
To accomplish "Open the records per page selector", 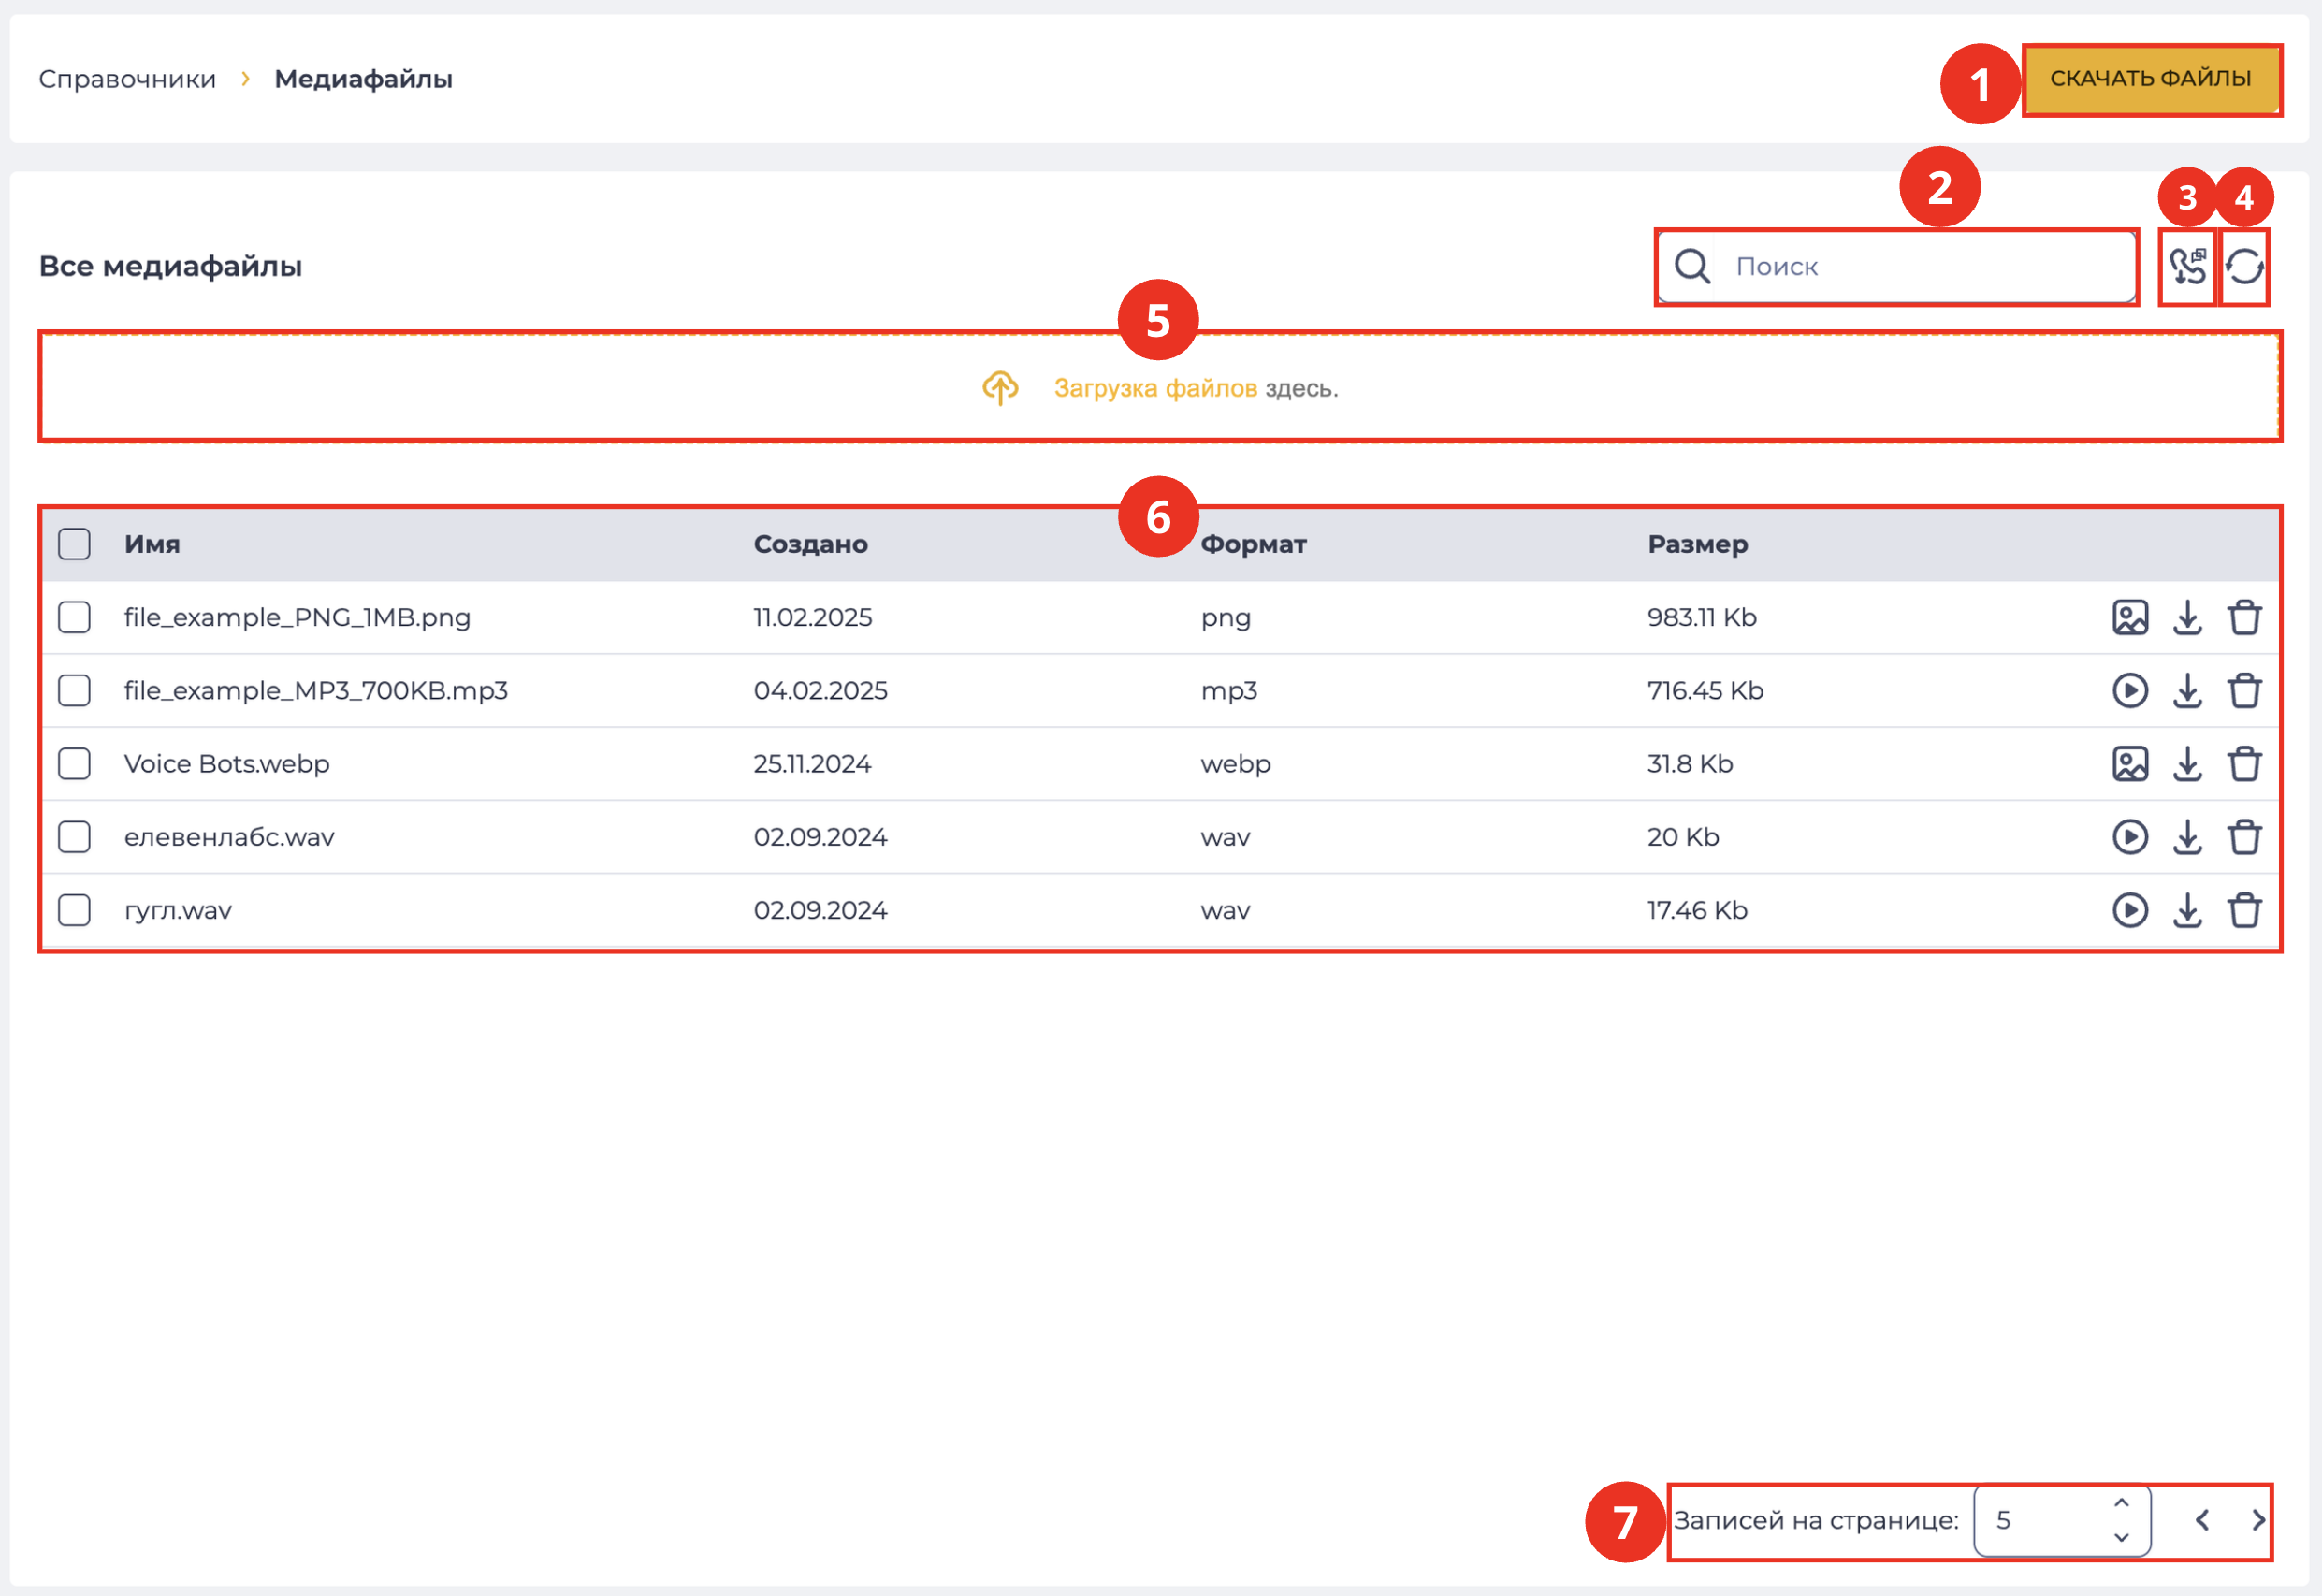I will 2061,1520.
